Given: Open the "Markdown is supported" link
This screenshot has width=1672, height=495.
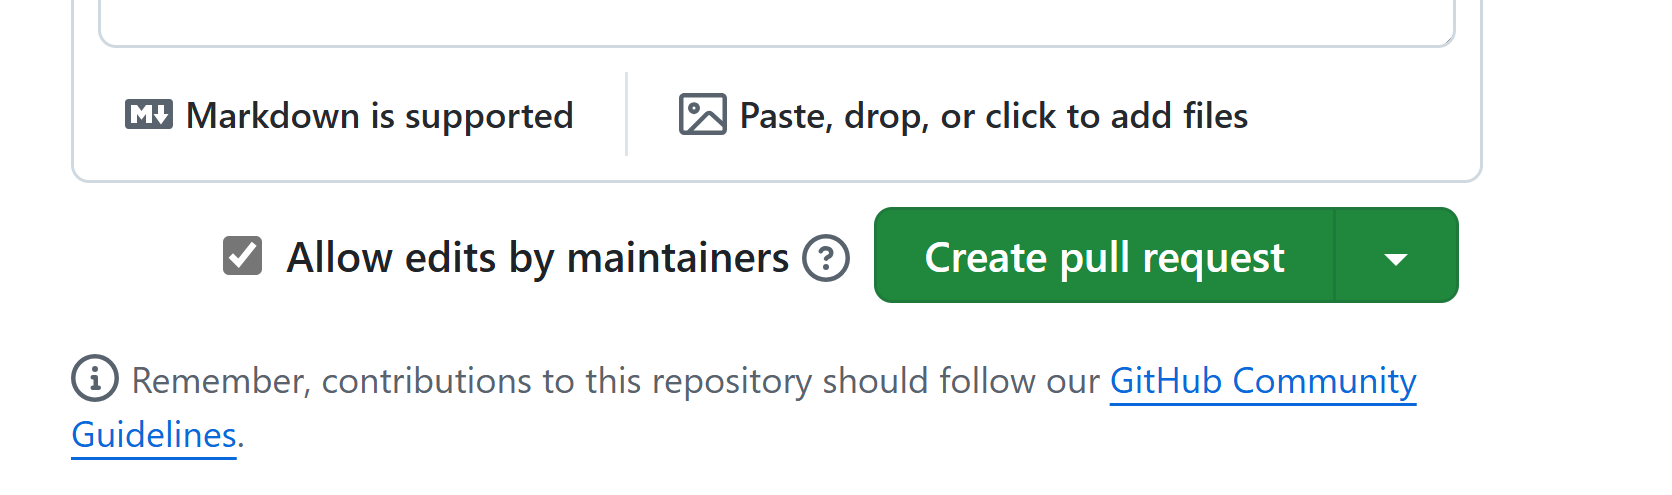Looking at the screenshot, I should (379, 116).
